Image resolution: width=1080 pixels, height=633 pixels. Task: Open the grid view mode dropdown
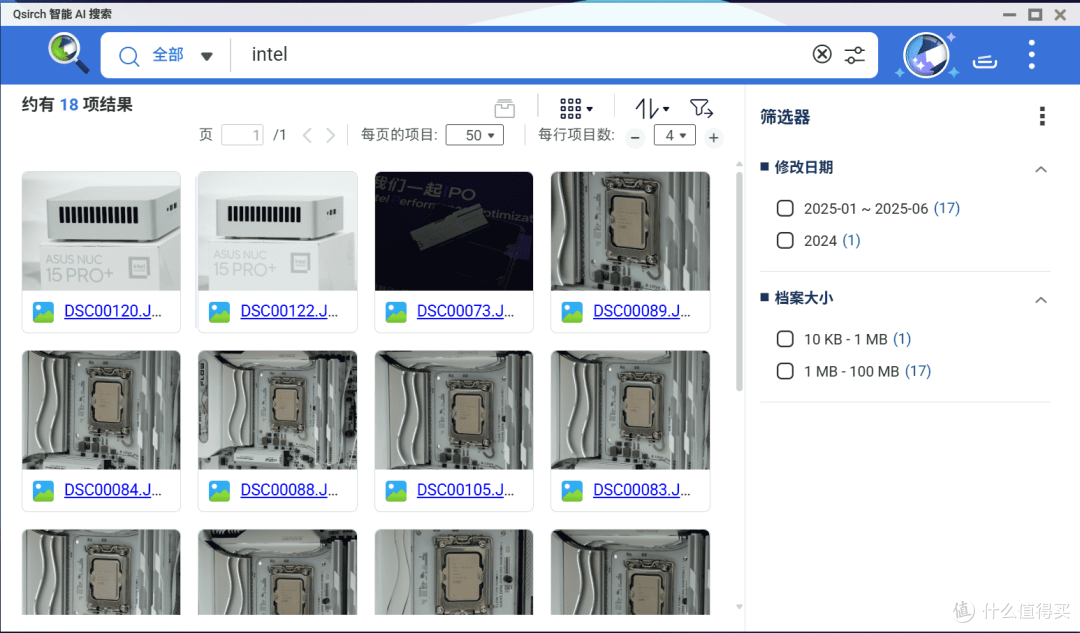(576, 108)
